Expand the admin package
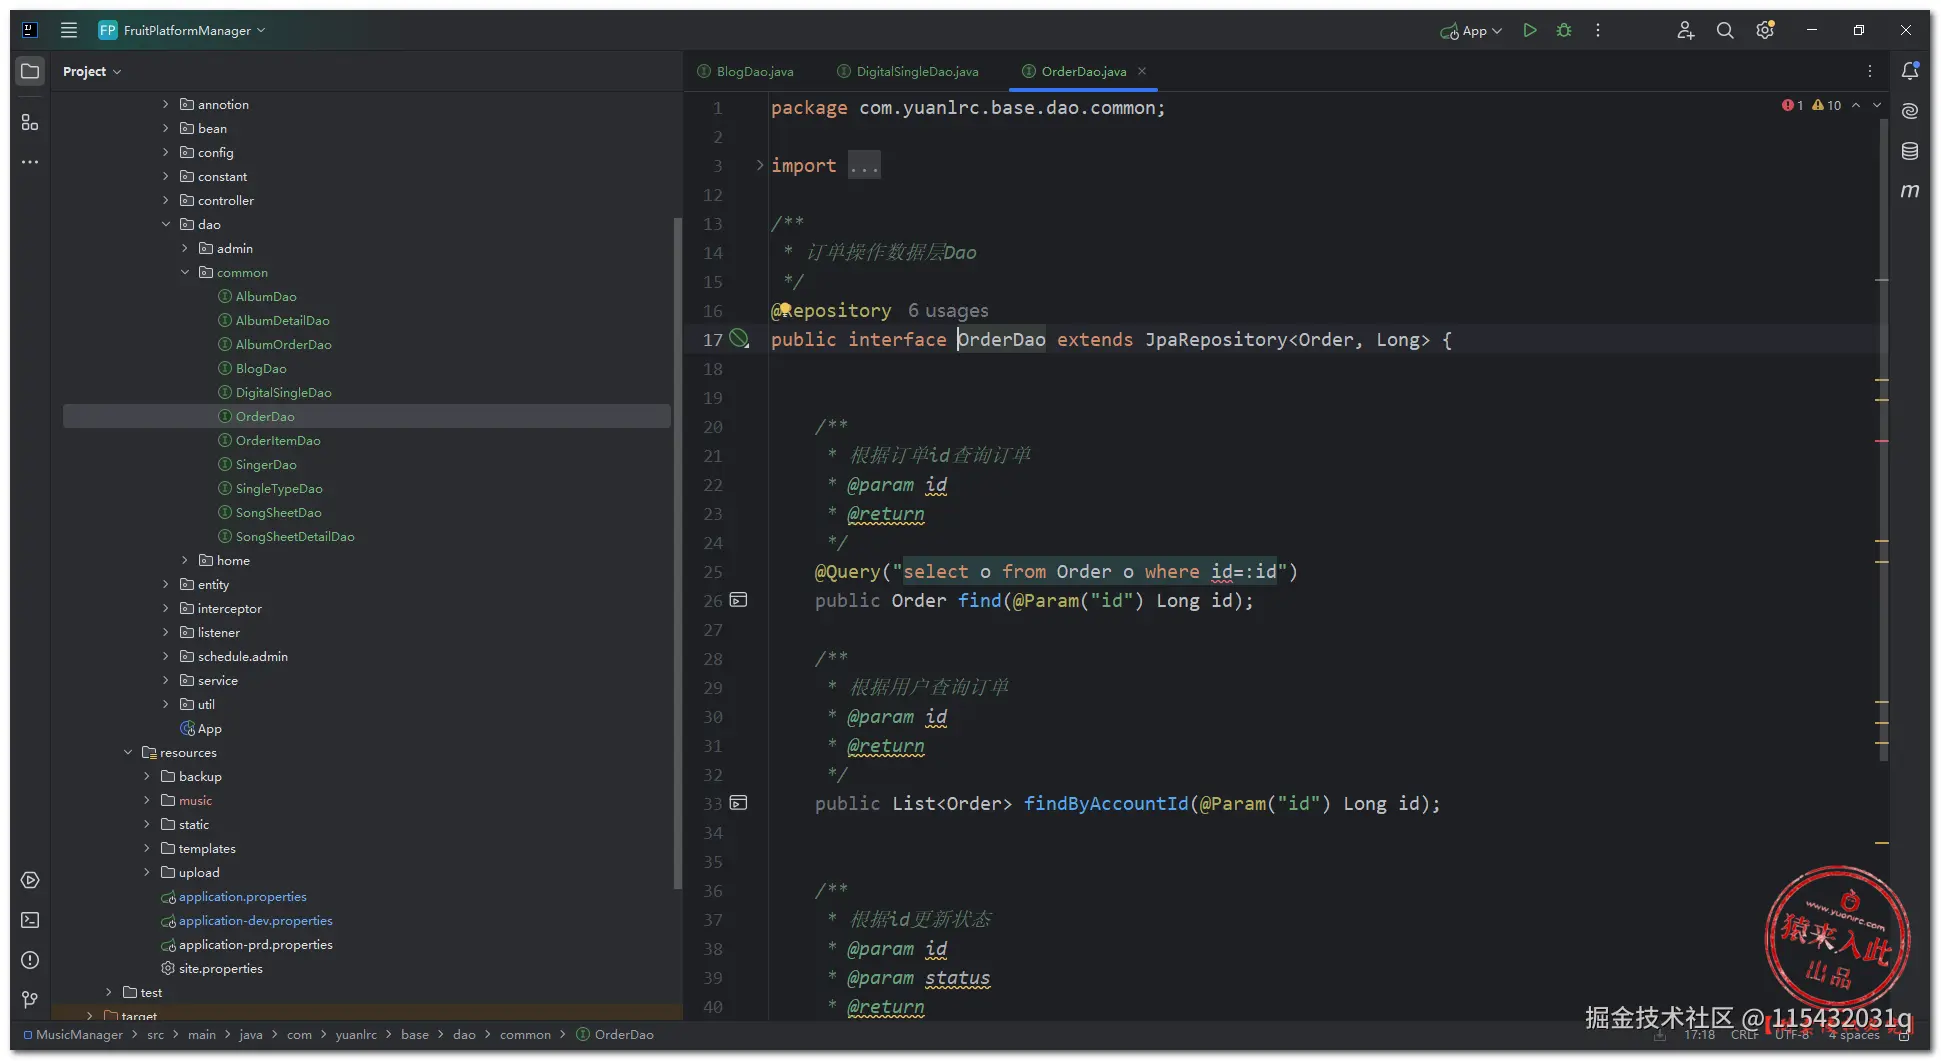The height and width of the screenshot is (1061, 1941). click(x=185, y=248)
